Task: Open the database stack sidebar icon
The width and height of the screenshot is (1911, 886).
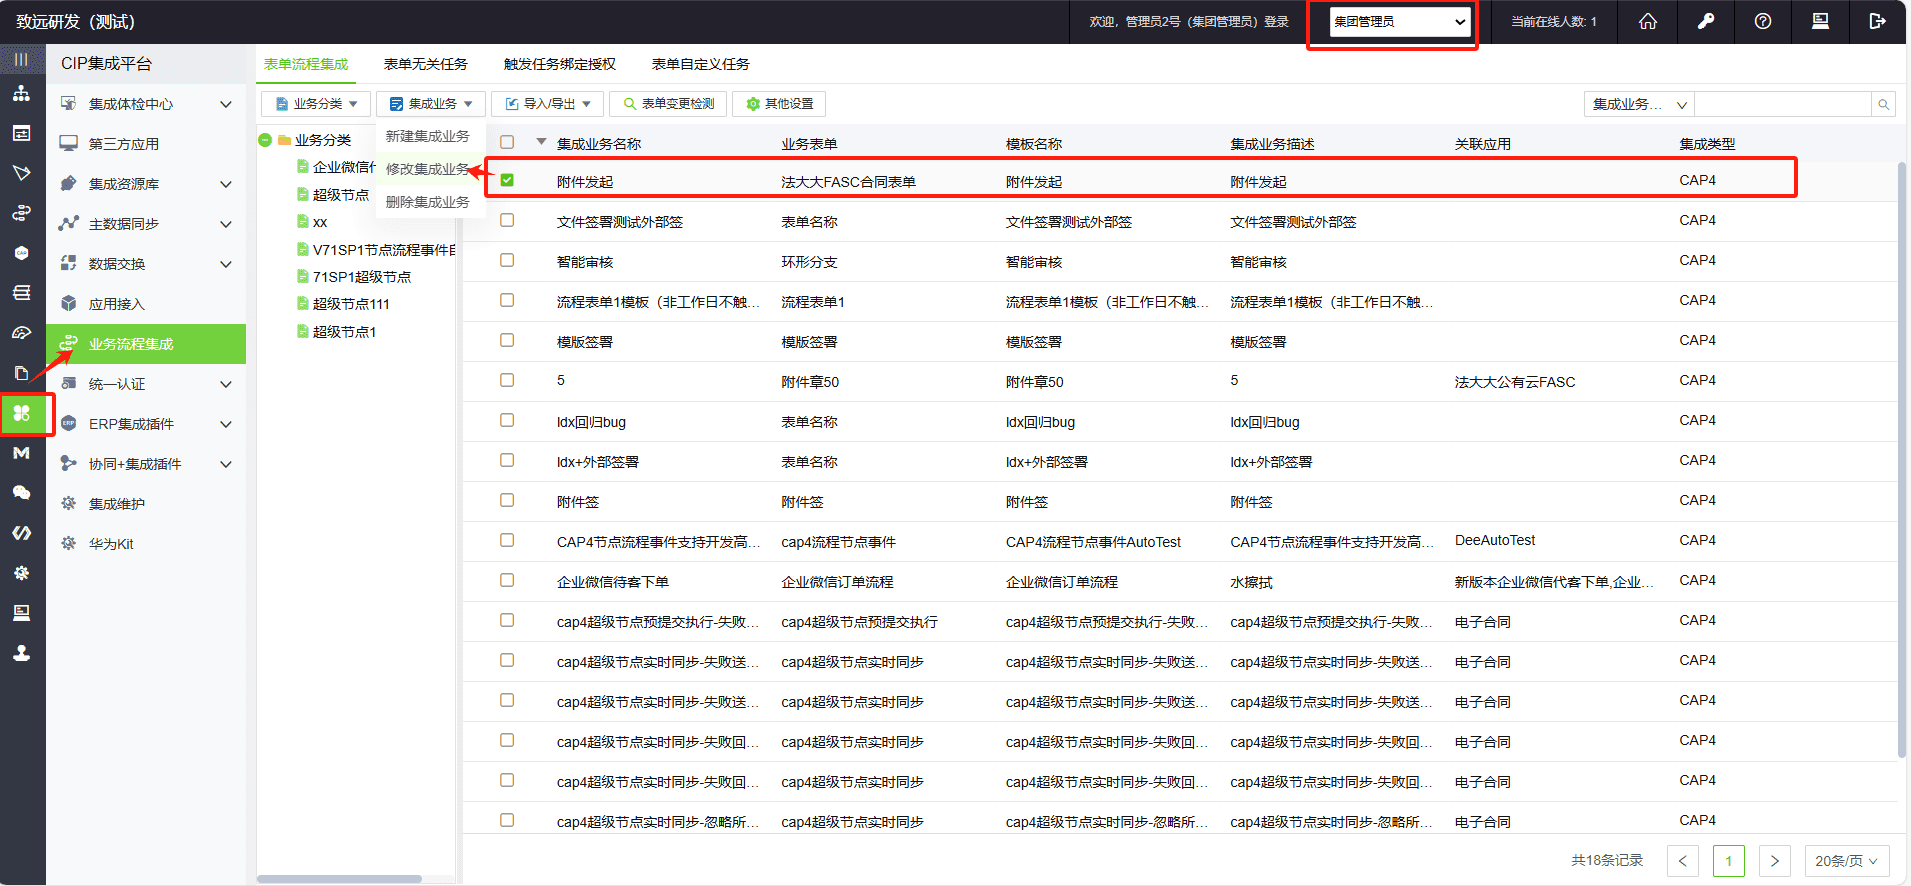Action: point(21,293)
